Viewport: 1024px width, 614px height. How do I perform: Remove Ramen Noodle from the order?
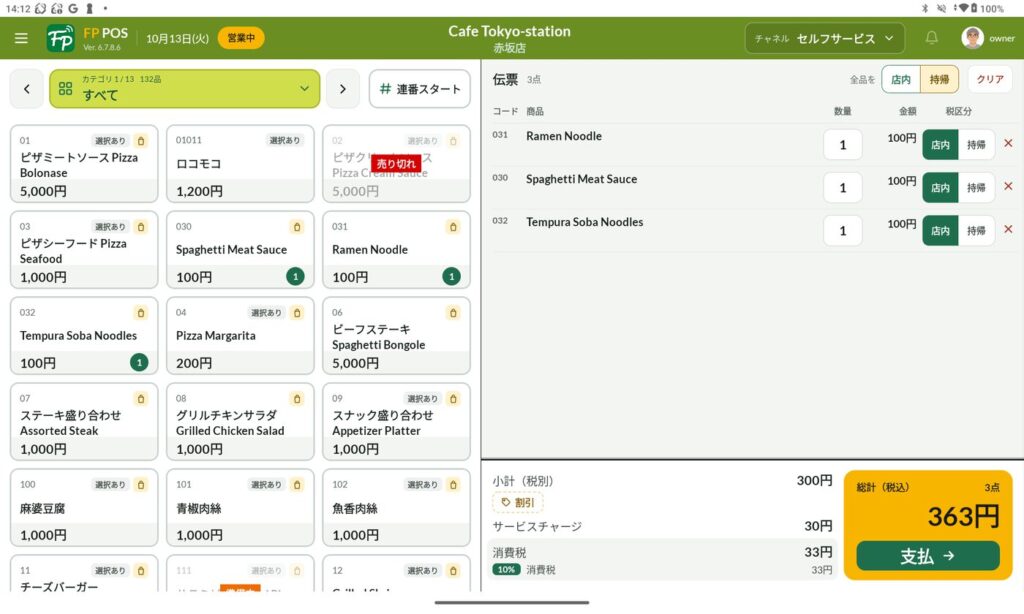pos(1008,144)
